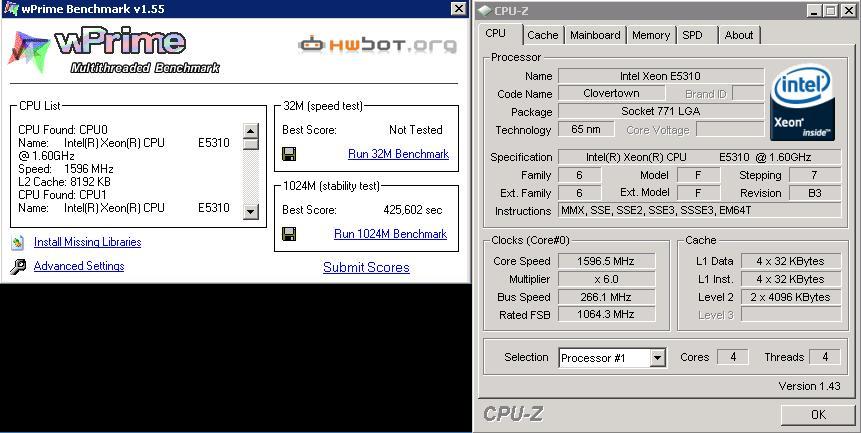
Task: Click the Speed: 1596 MHz line
Action: (66, 169)
